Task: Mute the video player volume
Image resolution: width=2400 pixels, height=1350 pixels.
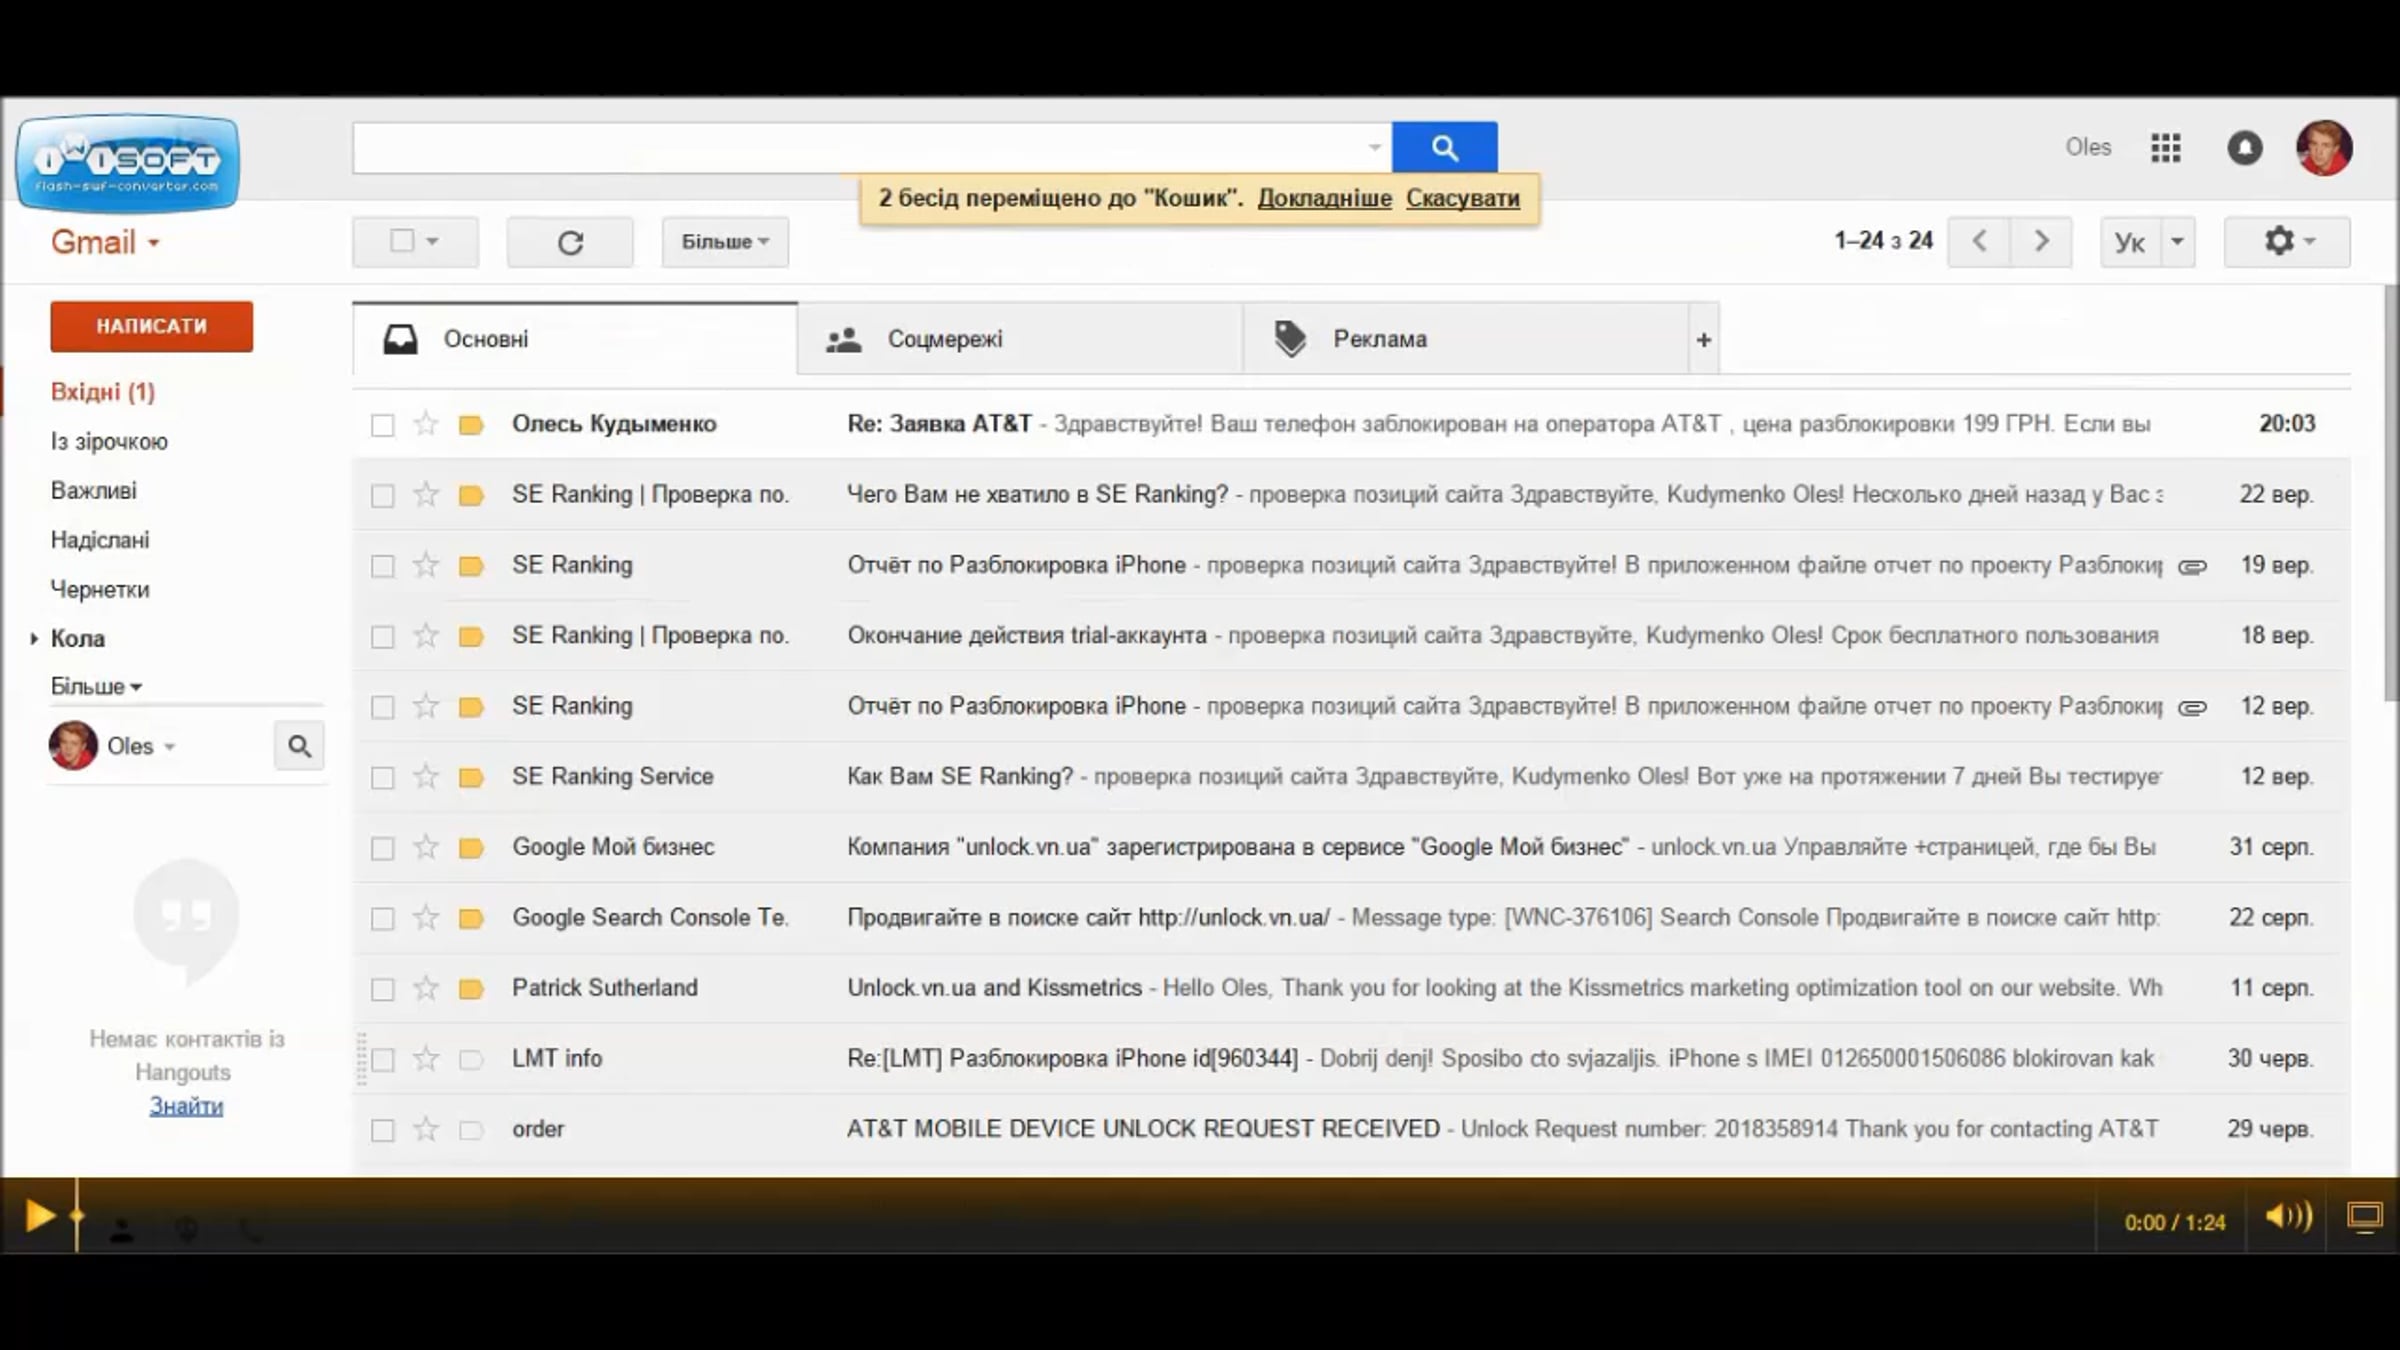Action: 2288,1217
